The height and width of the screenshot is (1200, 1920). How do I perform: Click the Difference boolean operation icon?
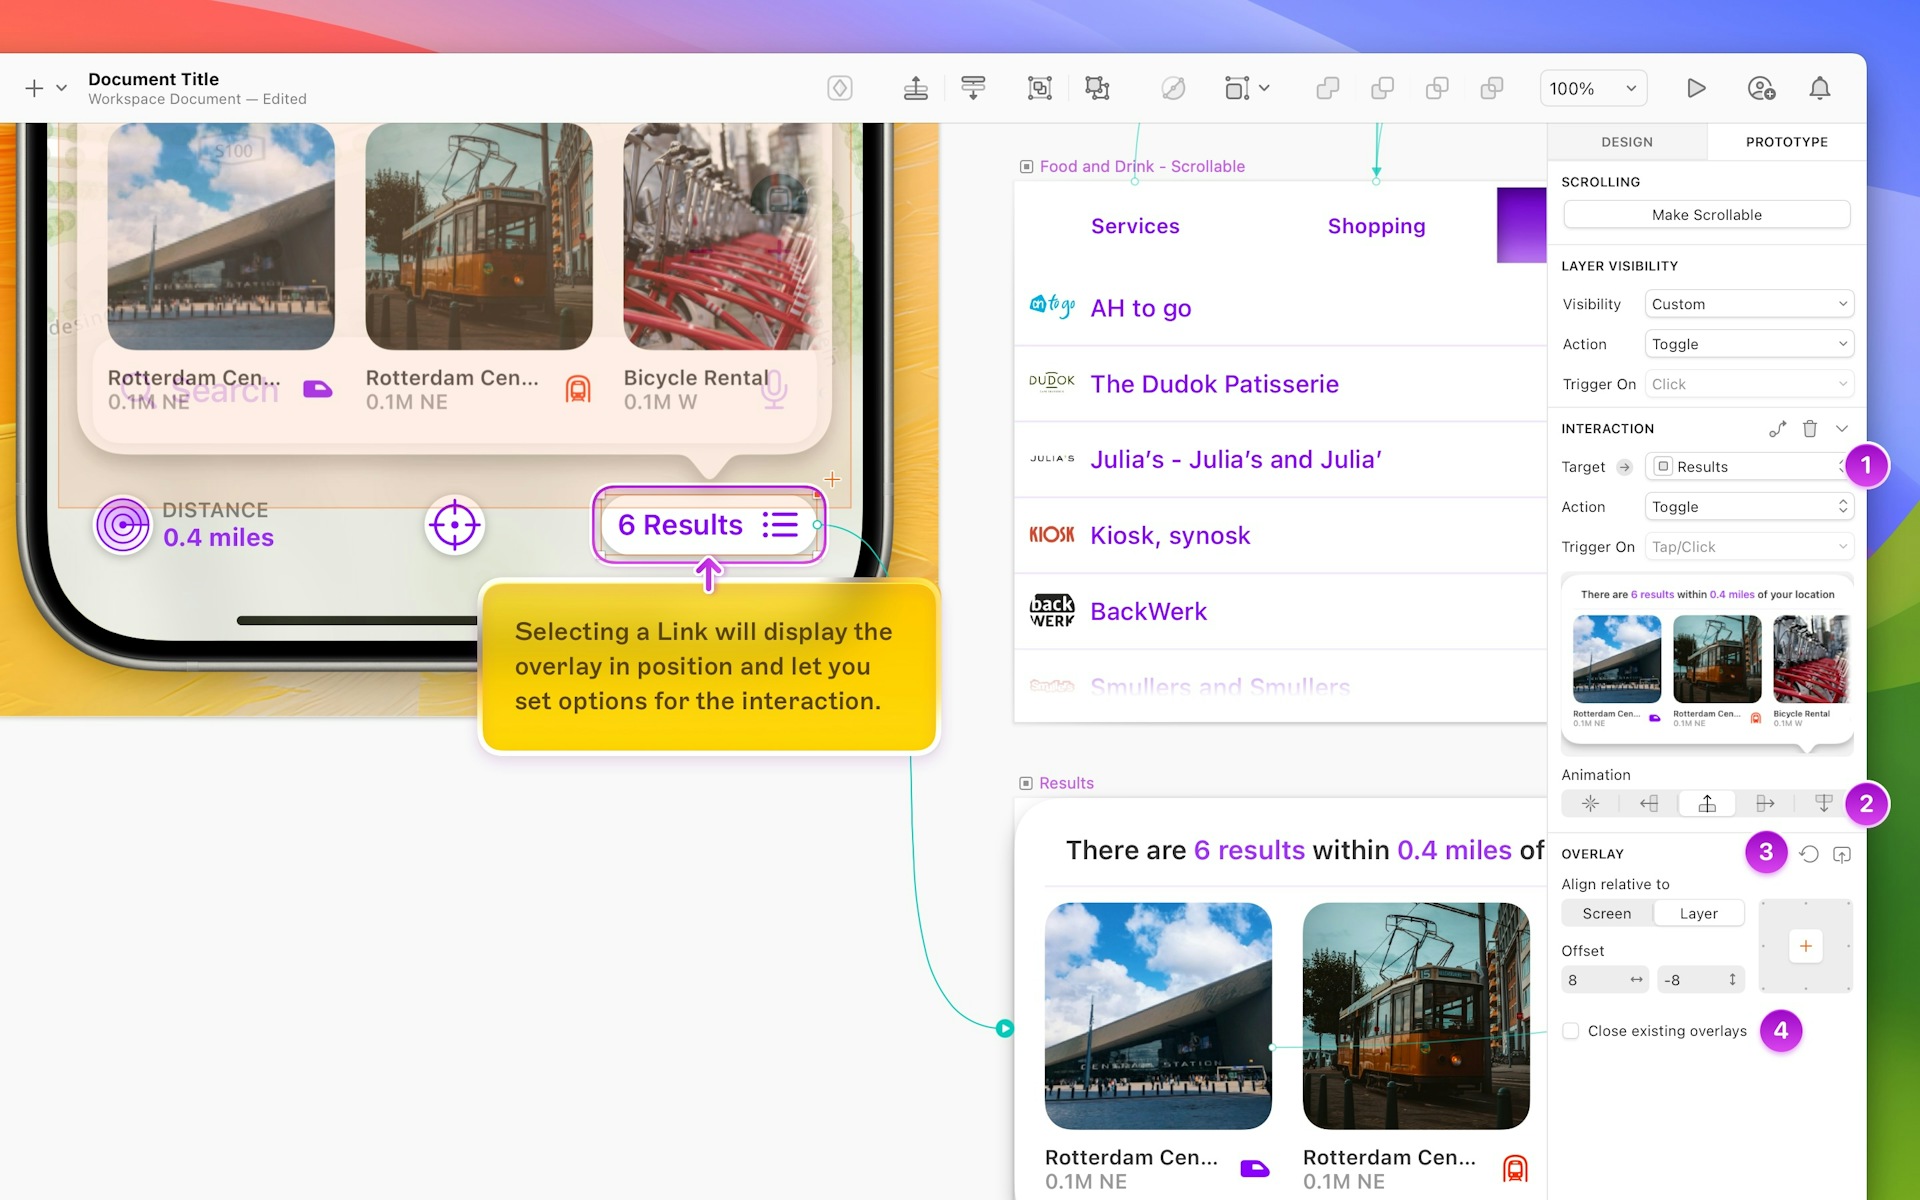[x=1492, y=88]
